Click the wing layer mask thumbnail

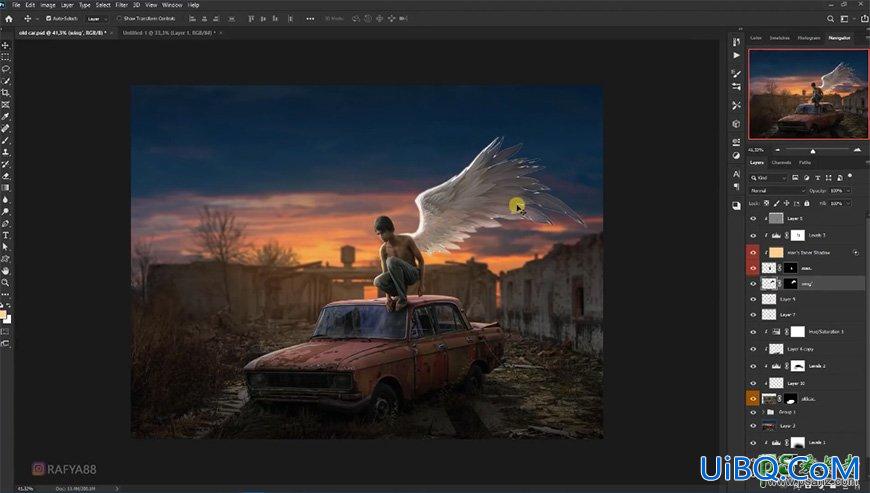(791, 284)
